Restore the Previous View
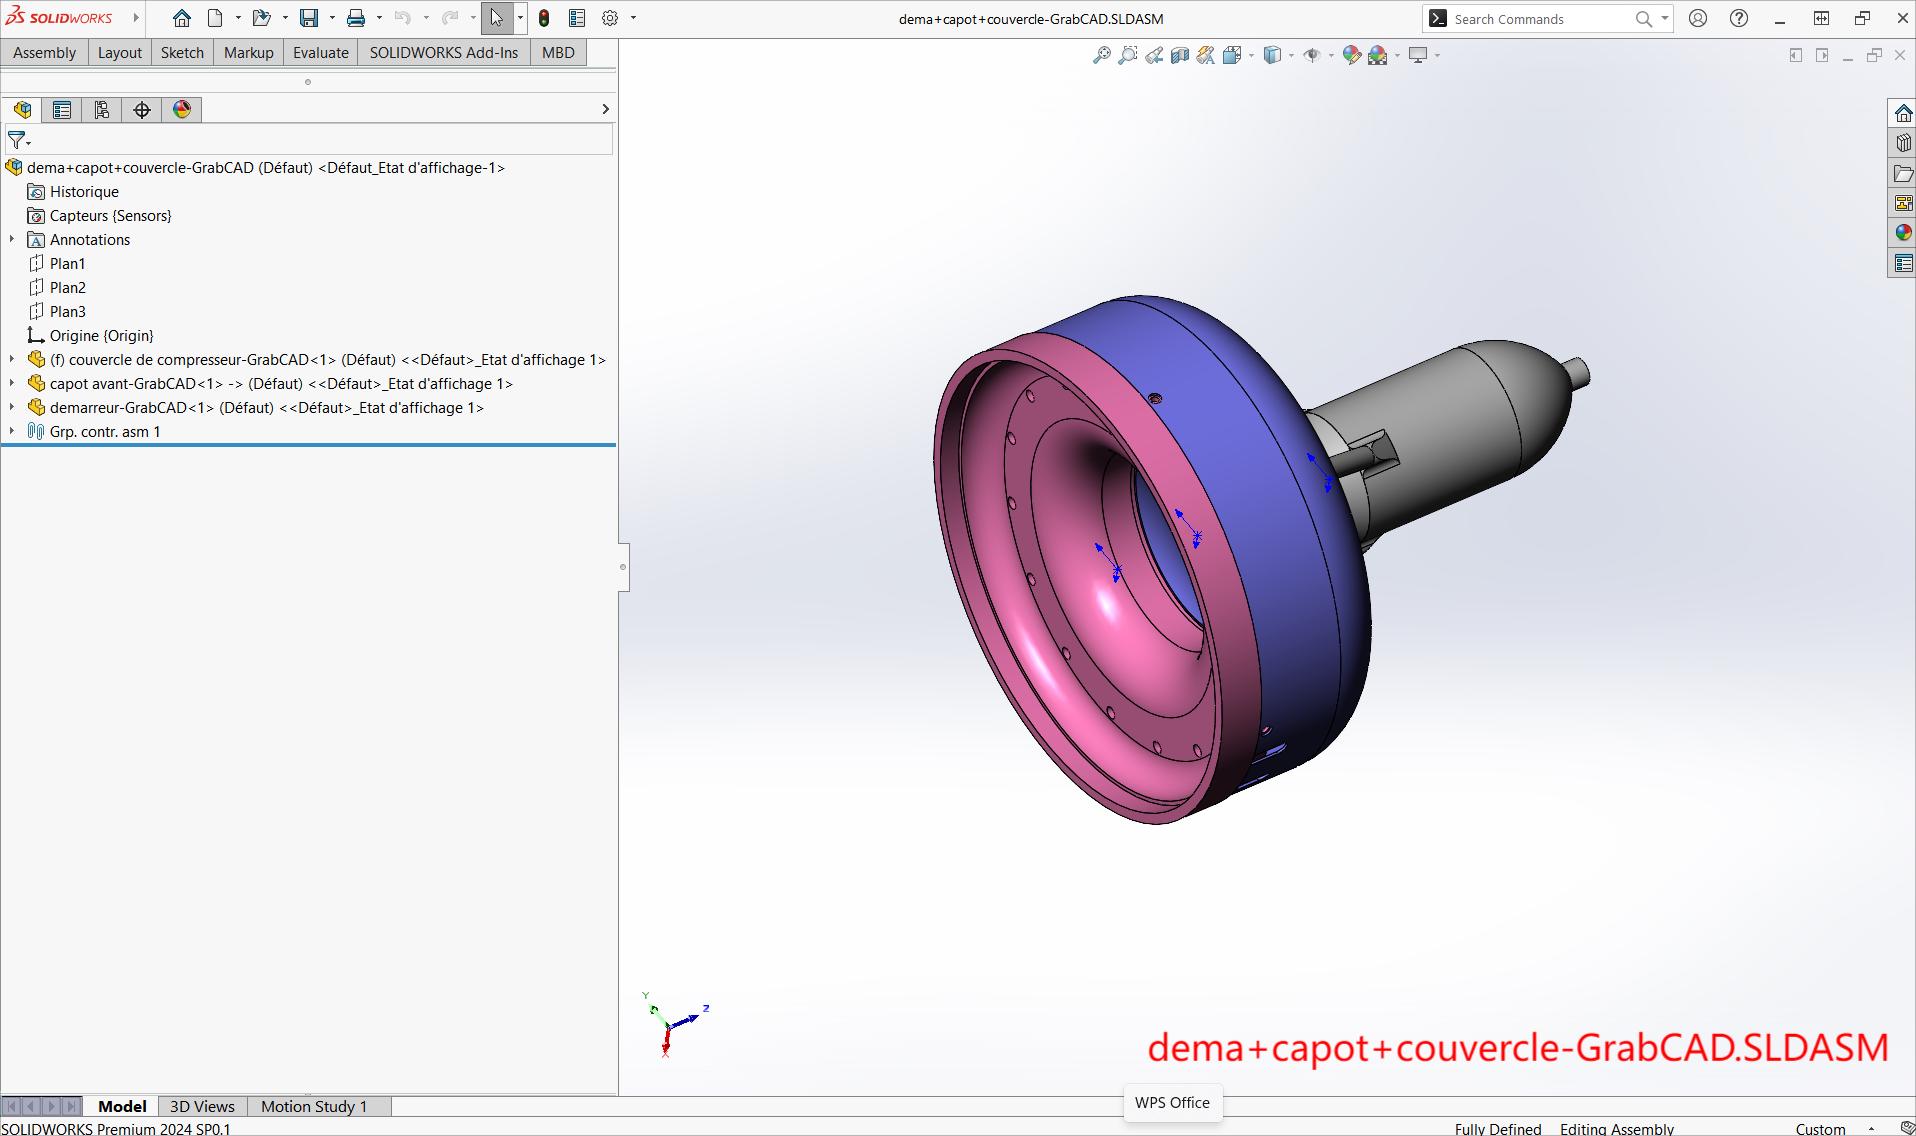1916x1136 pixels. click(x=1154, y=56)
